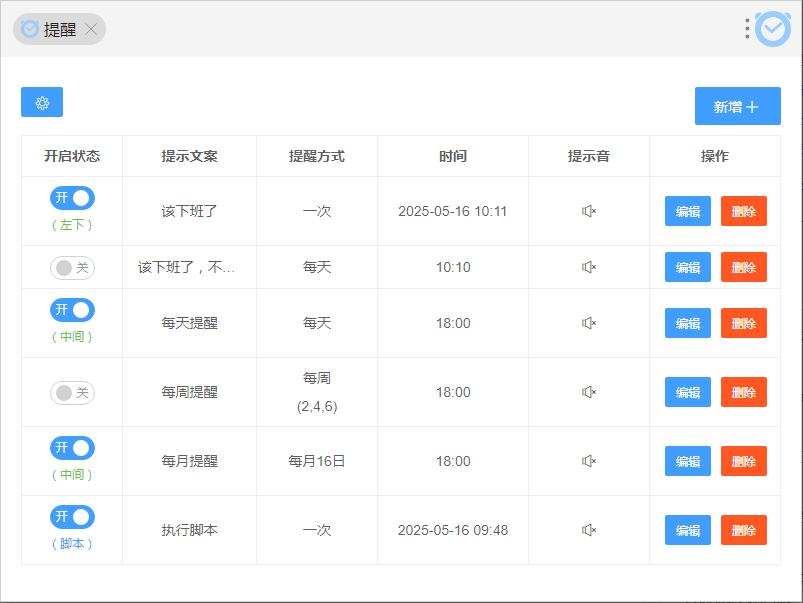Click the 提醒方式 column header

317,156
